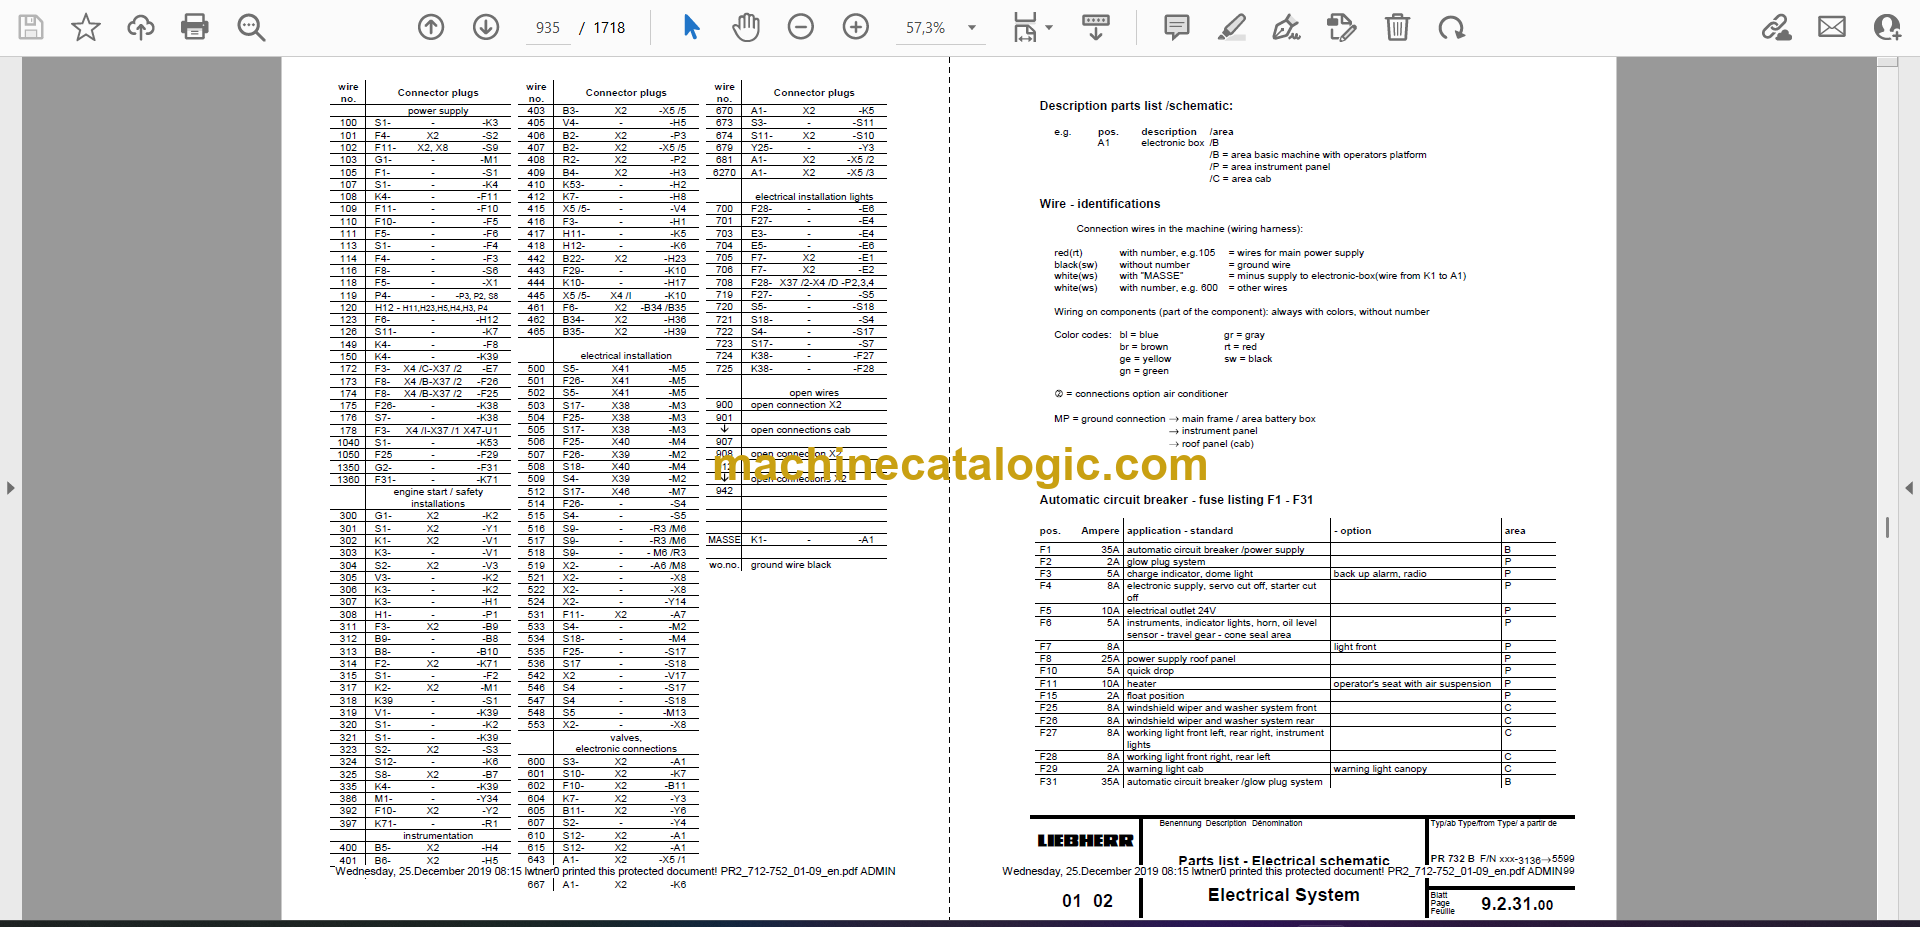The image size is (1920, 927).
Task: Zoom in with the plus button
Action: [x=856, y=27]
